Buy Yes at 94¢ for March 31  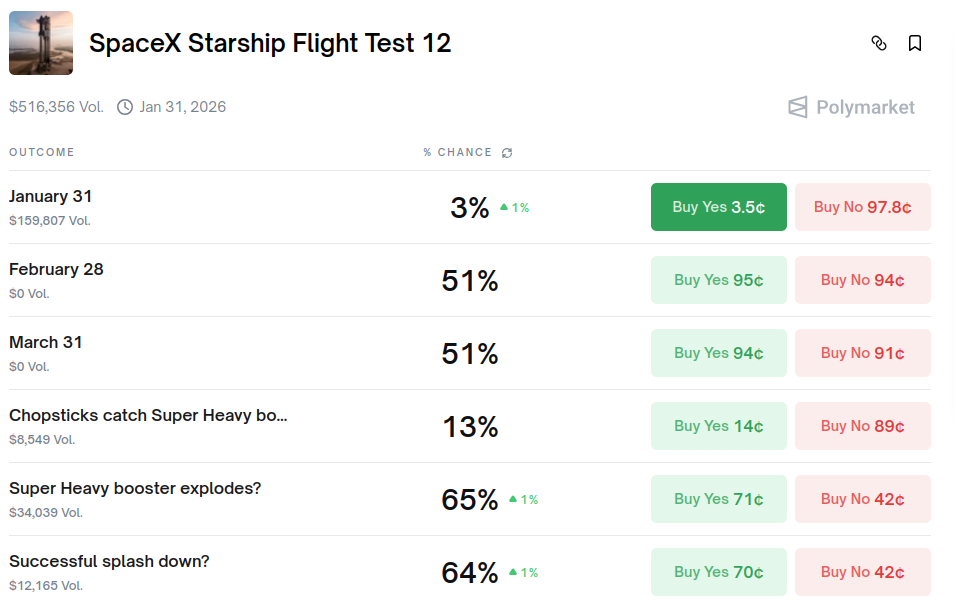(x=718, y=353)
